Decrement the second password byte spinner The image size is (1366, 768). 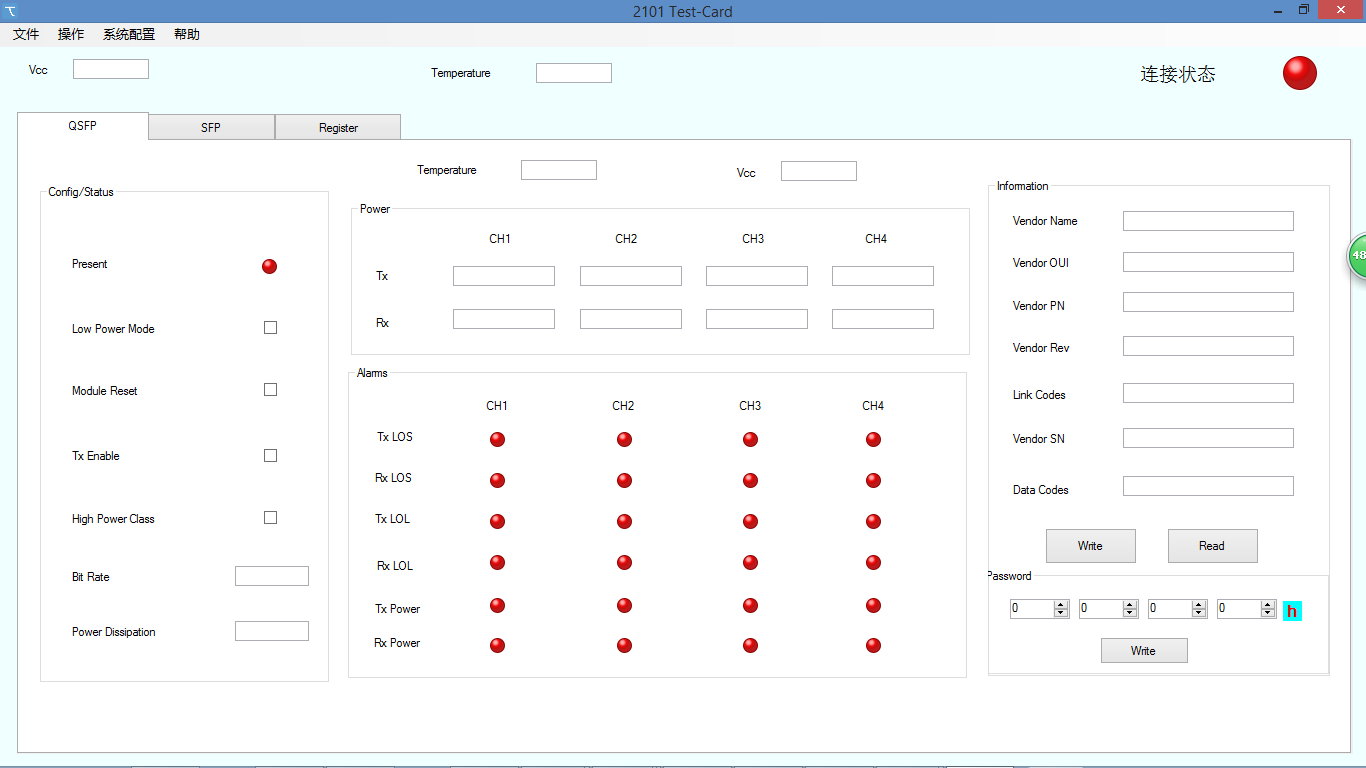tap(1130, 613)
